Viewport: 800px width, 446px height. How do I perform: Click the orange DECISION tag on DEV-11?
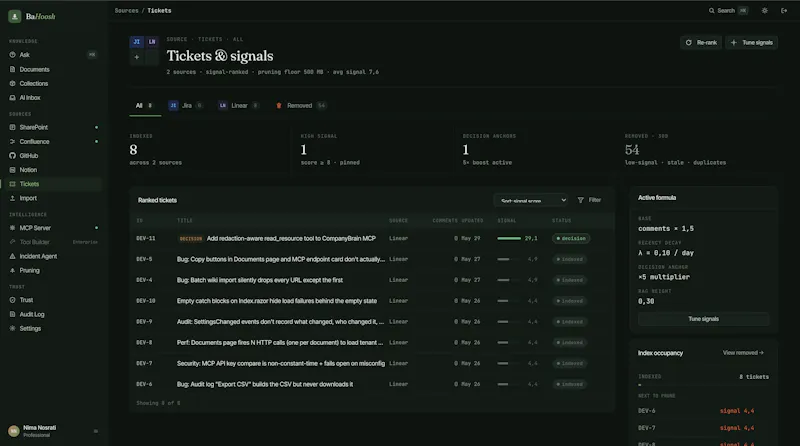[191, 238]
